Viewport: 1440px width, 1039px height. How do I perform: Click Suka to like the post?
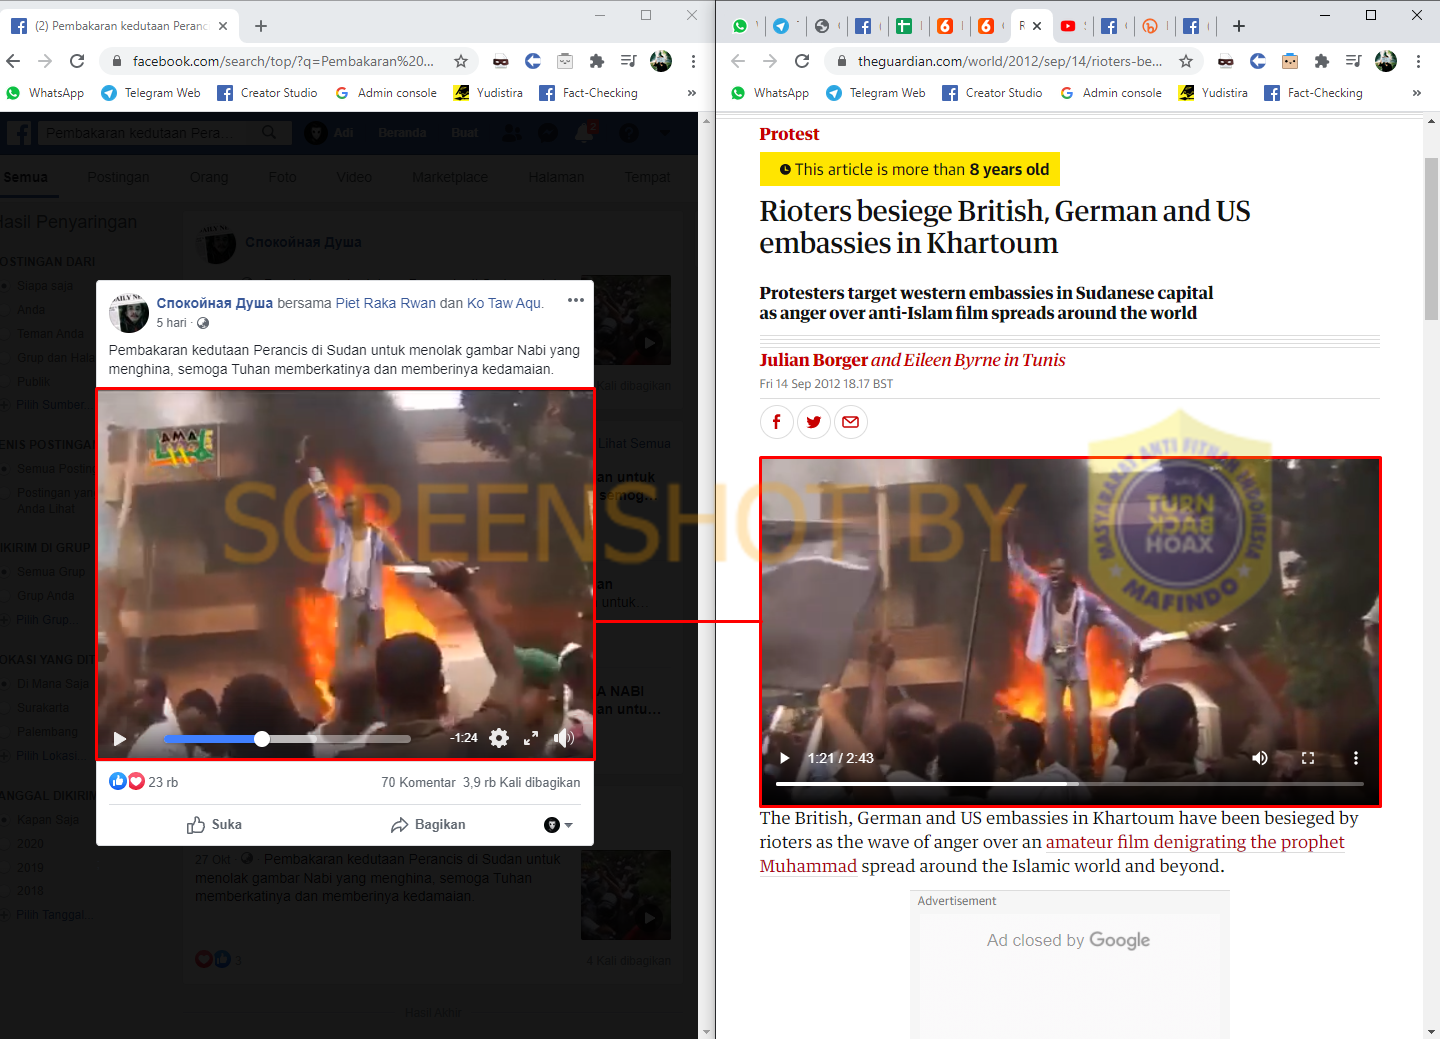point(214,825)
